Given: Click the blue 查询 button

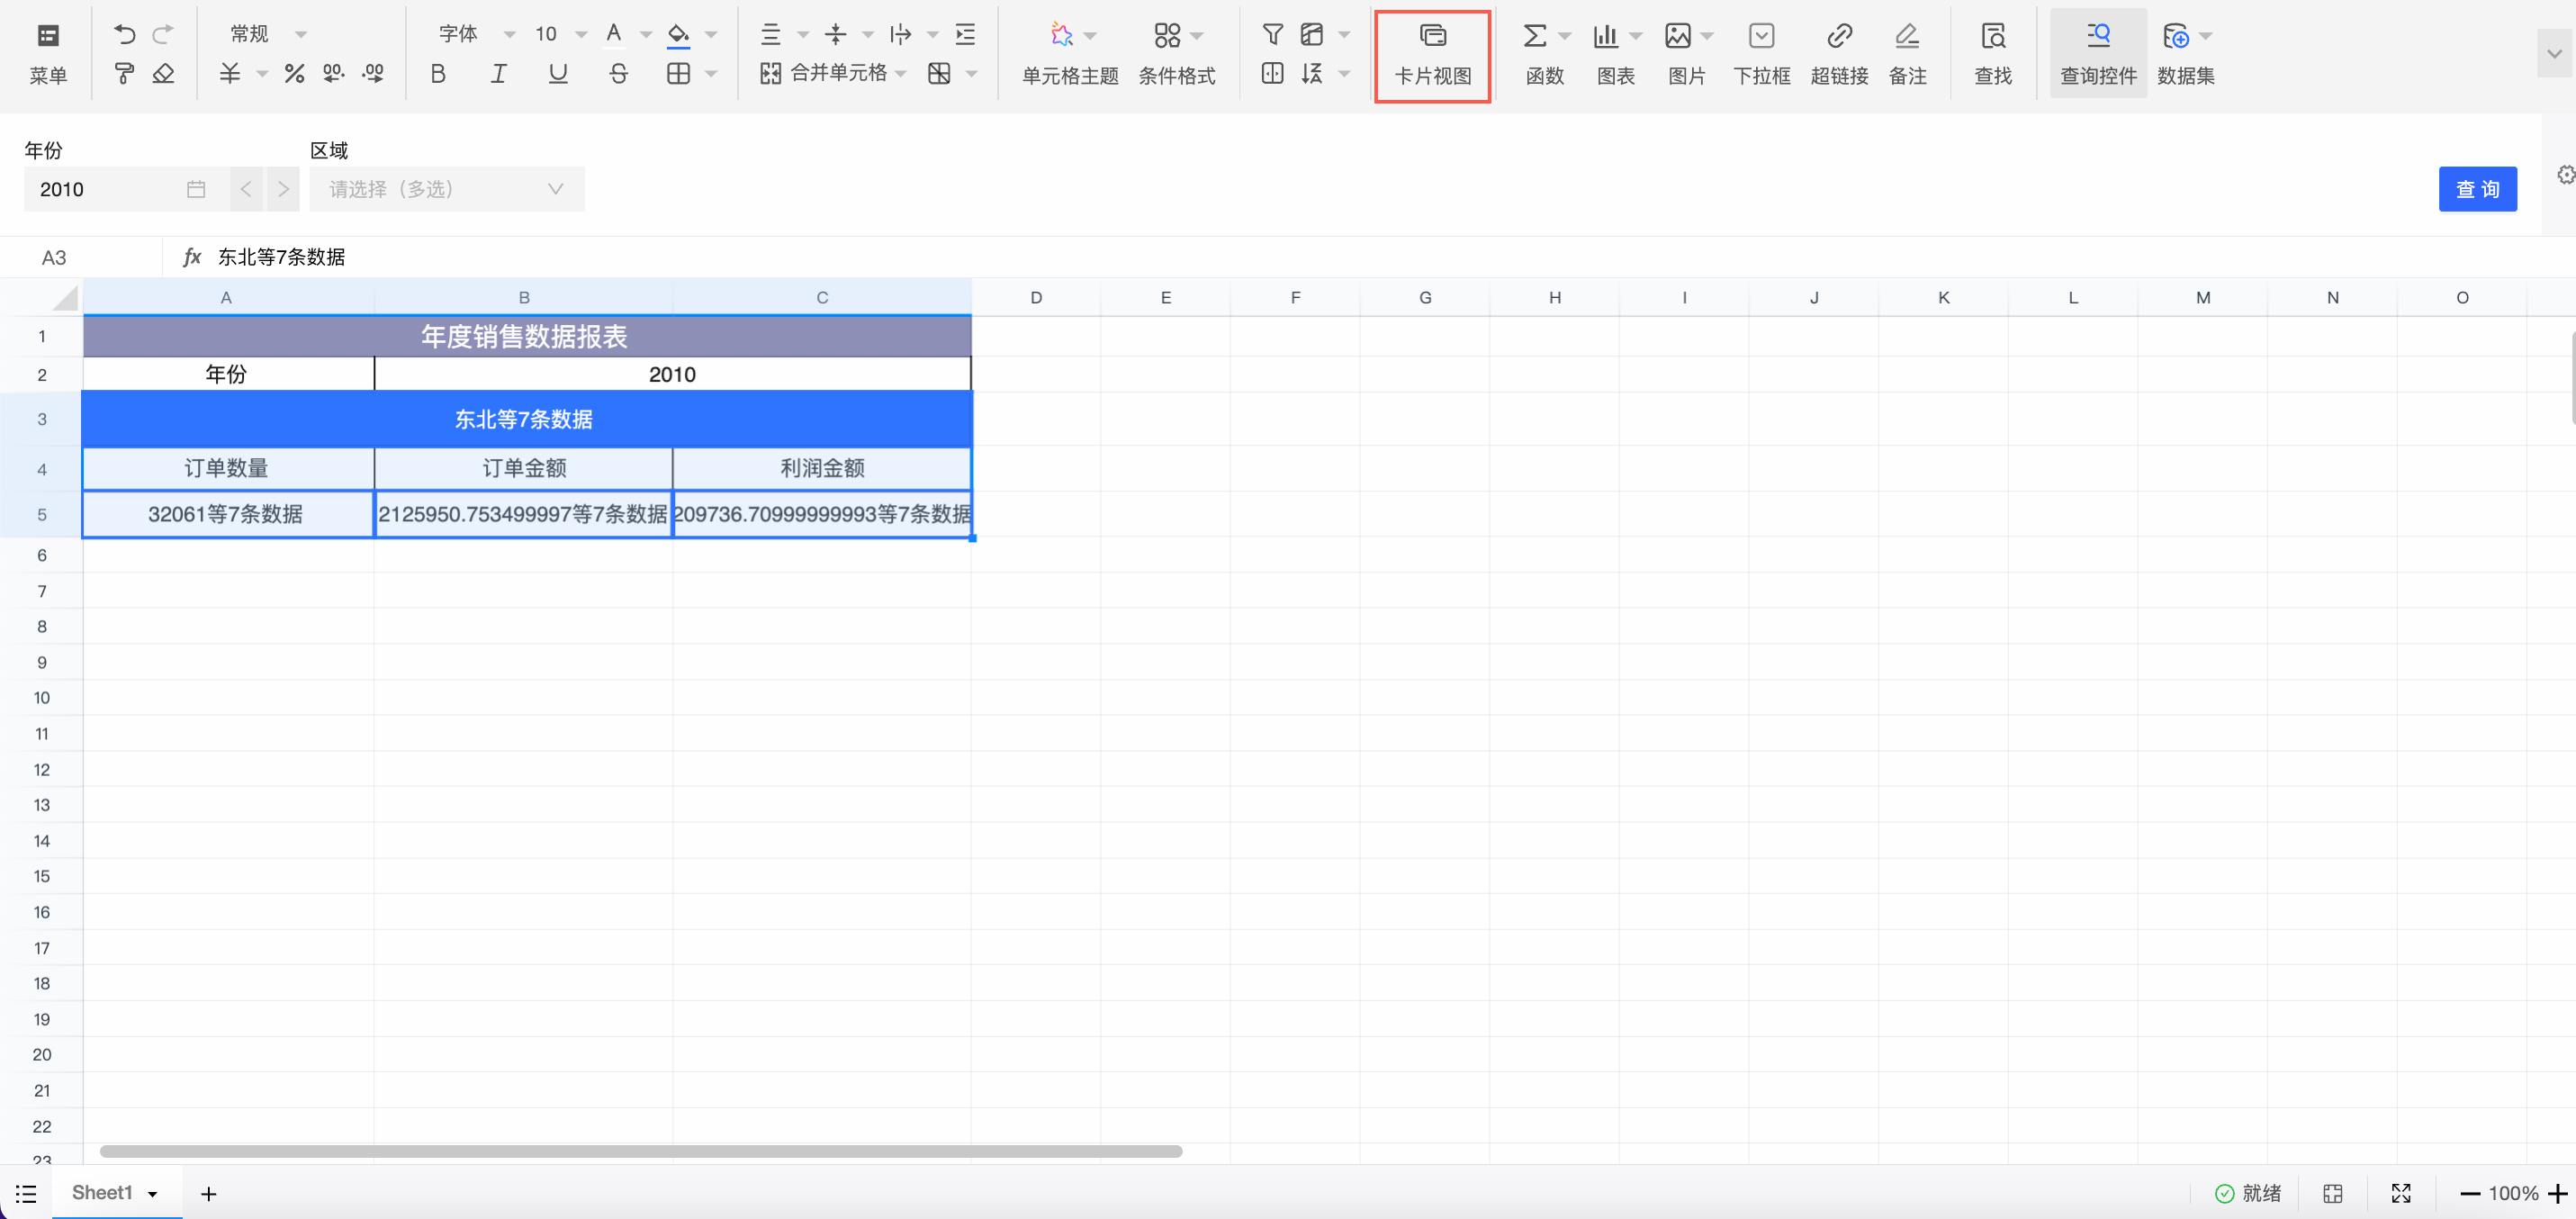Looking at the screenshot, I should [x=2476, y=189].
